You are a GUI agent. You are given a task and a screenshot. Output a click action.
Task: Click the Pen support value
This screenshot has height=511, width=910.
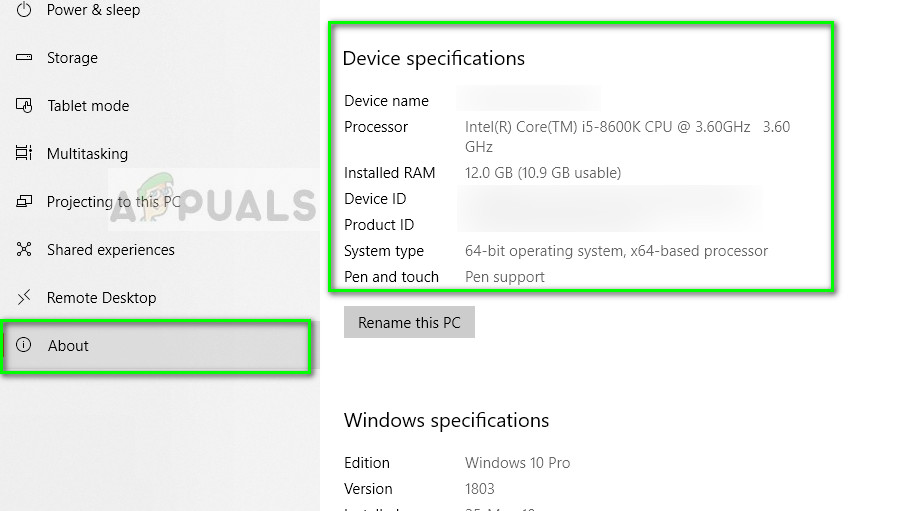[x=505, y=277]
